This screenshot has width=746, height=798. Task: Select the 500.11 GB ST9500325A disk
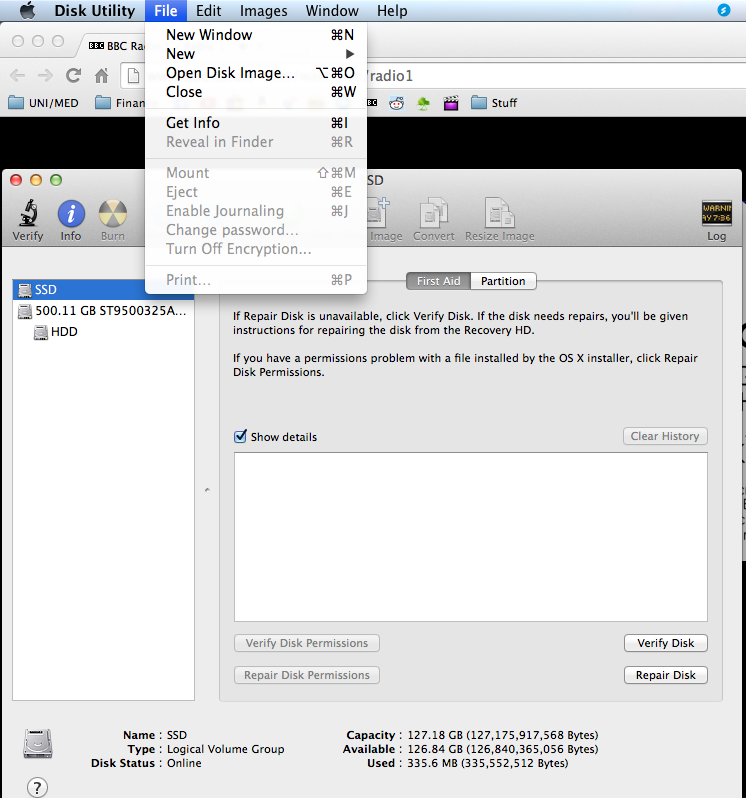coord(103,310)
